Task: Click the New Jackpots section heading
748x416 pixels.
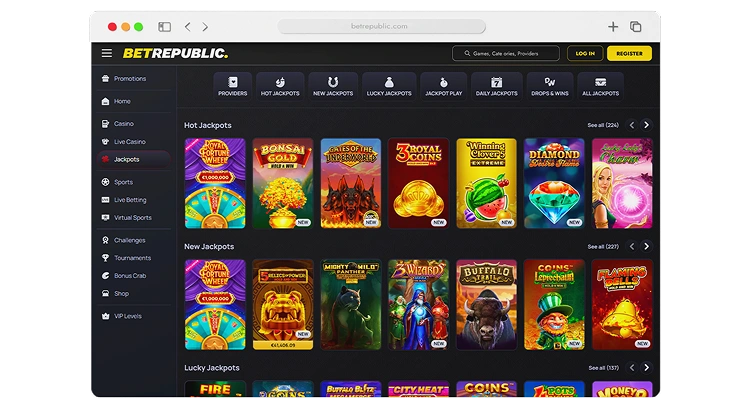Action: tap(209, 247)
